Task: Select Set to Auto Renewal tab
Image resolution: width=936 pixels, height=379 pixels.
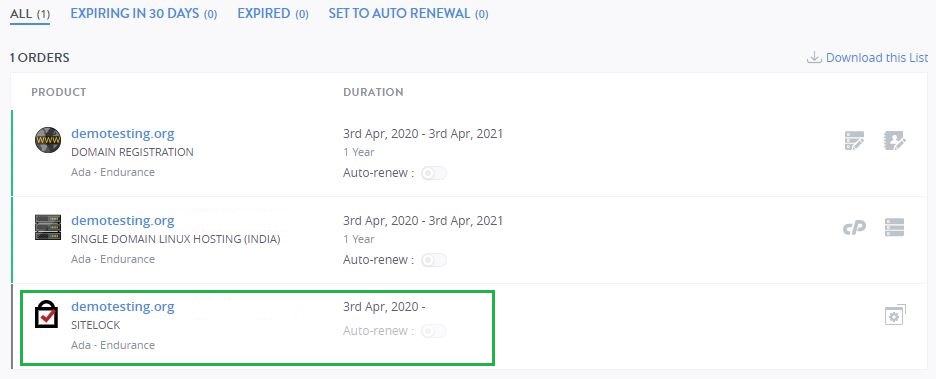Action: [408, 13]
